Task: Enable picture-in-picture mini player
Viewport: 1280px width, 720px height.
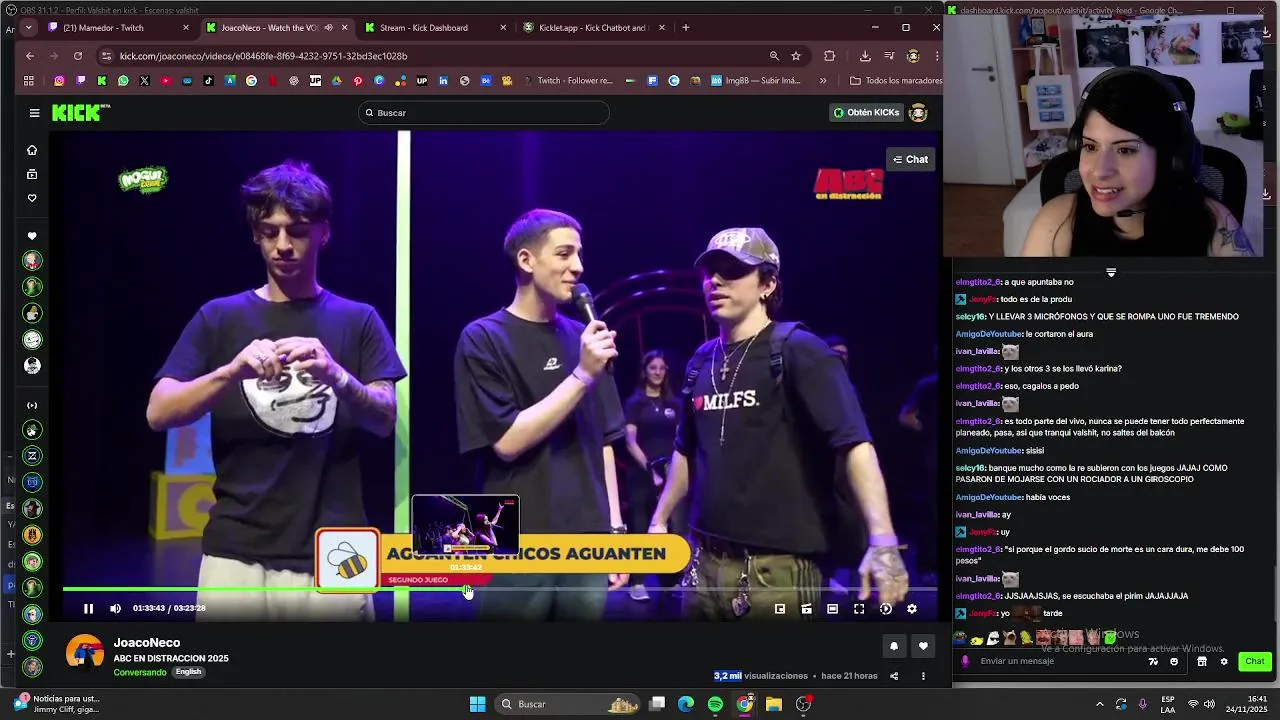Action: pos(780,608)
